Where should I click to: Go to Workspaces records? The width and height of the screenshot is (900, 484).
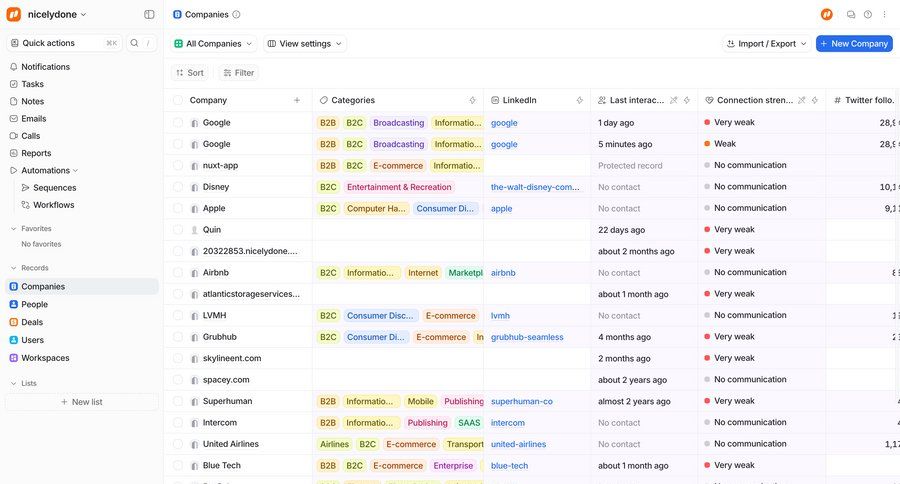pos(82,358)
